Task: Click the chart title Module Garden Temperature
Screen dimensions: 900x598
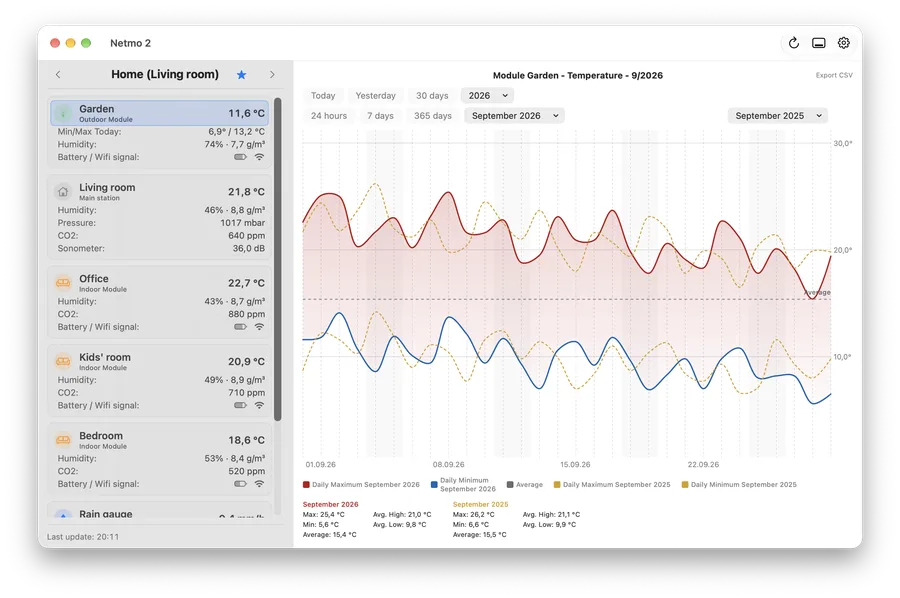Action: (x=577, y=75)
